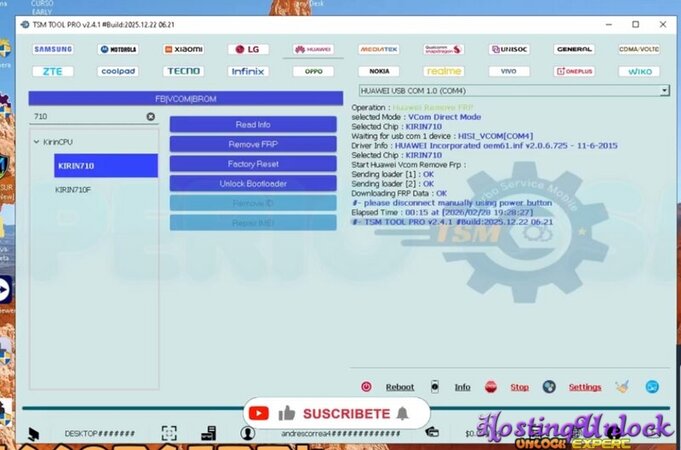This screenshot has height=450, width=681.
Task: Click the red power Reboot icon
Action: pos(366,387)
